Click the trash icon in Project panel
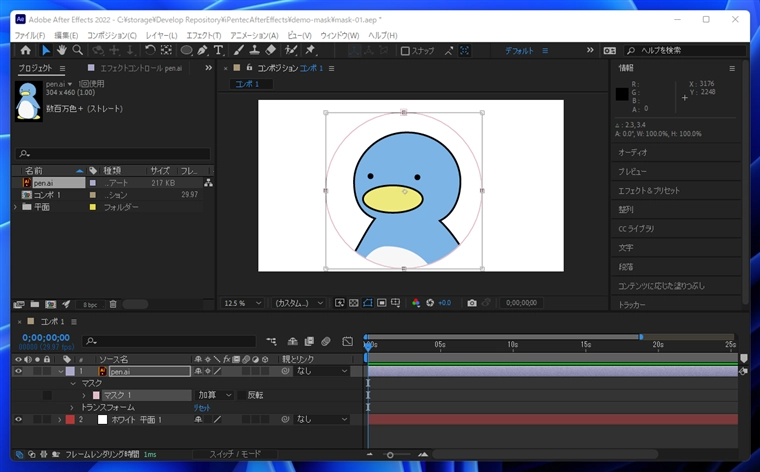Image resolution: width=760 pixels, height=472 pixels. coord(113,304)
